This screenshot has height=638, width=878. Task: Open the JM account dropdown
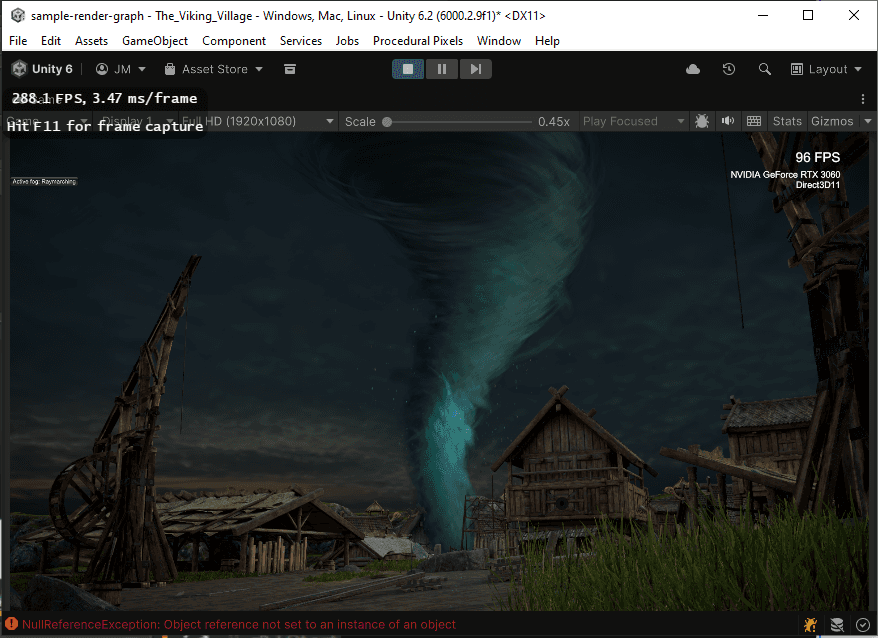coord(120,69)
